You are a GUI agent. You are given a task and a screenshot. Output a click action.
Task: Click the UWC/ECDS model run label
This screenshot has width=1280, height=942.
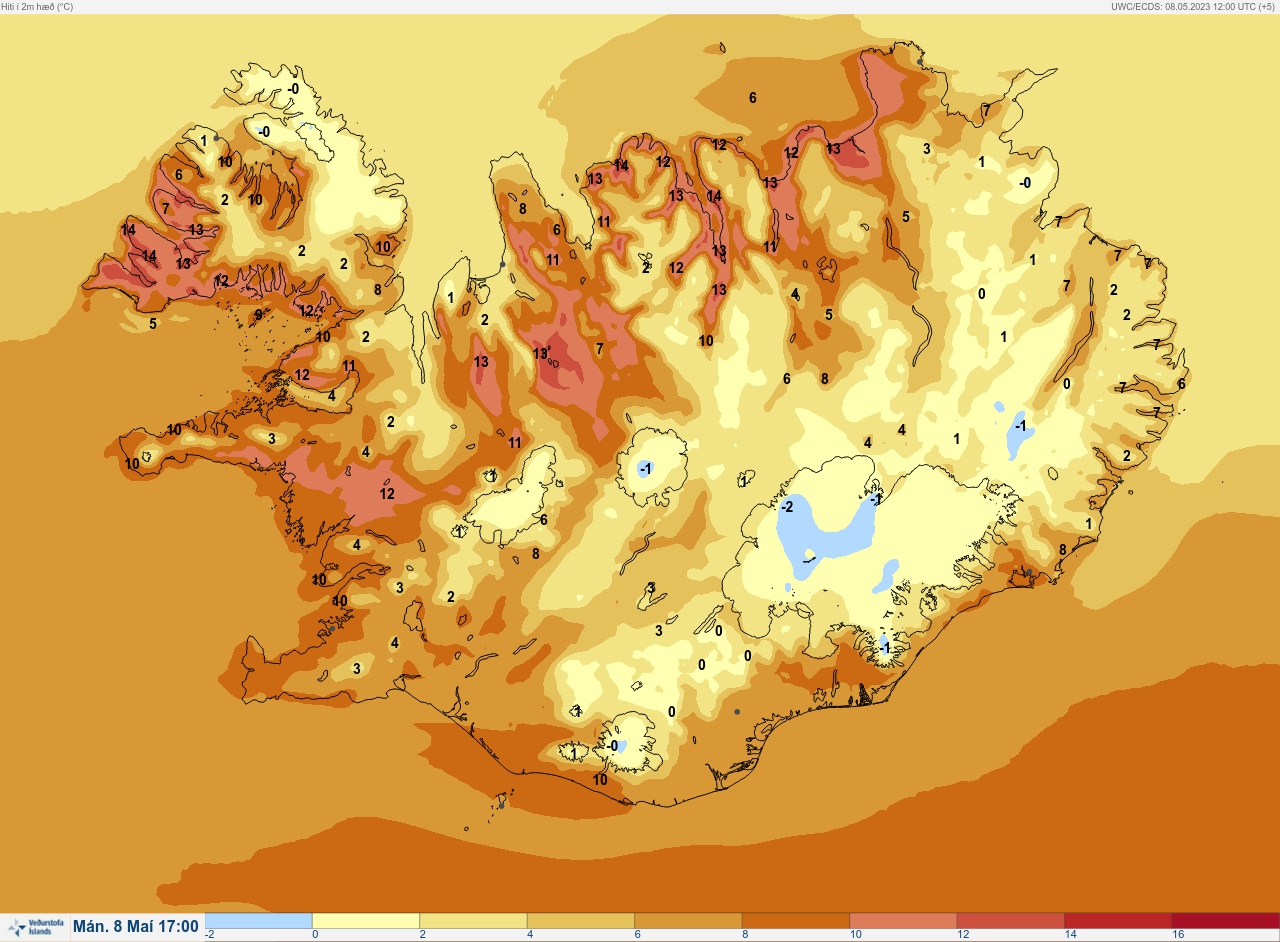(1194, 6)
